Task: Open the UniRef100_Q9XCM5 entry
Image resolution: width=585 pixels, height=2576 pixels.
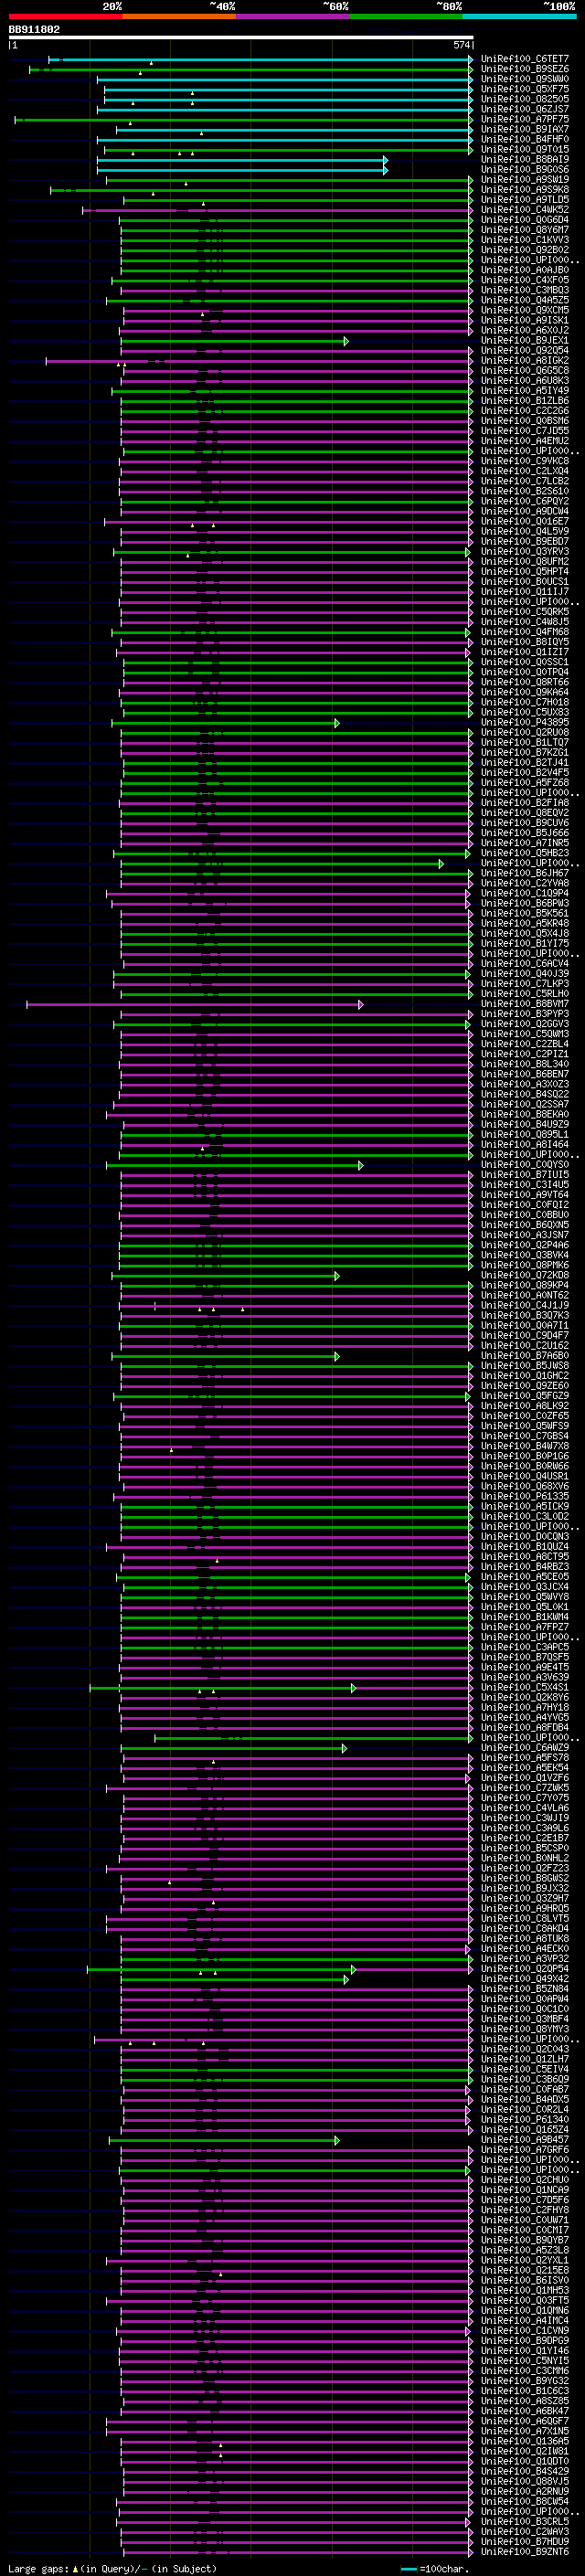Action: click(525, 310)
